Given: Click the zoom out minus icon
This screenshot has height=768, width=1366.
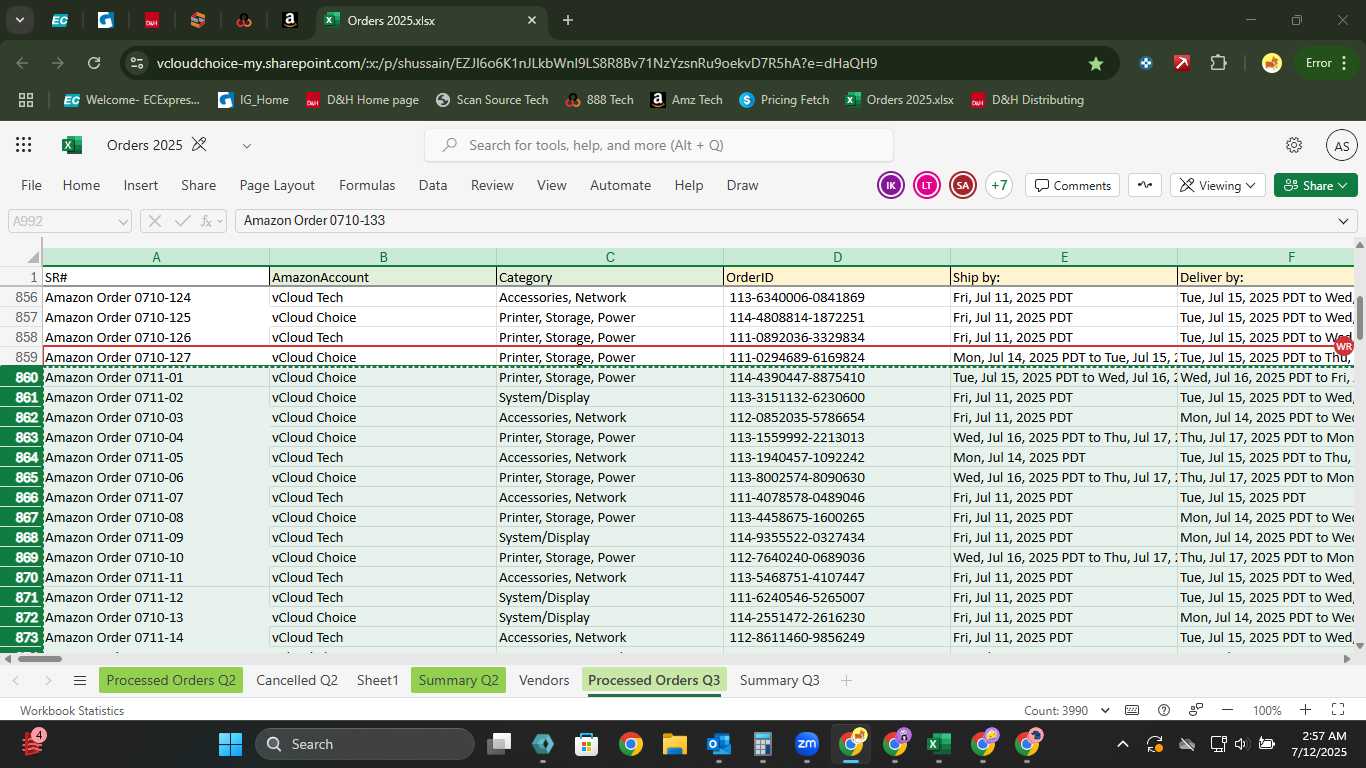Looking at the screenshot, I should click(x=1228, y=710).
